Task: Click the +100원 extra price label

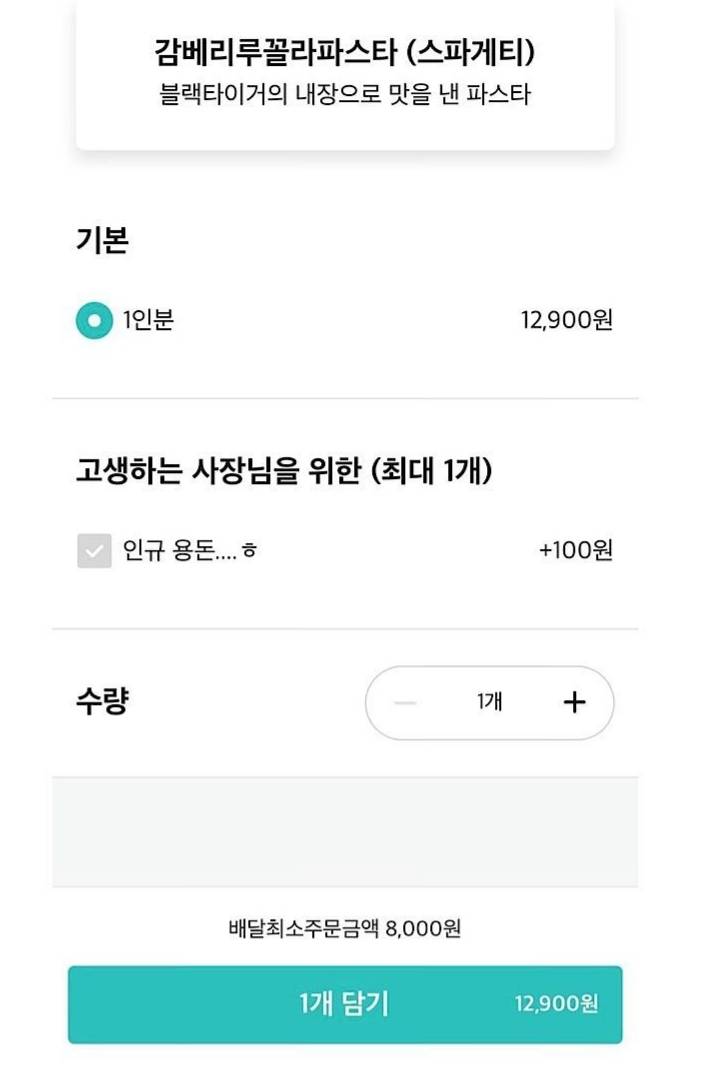Action: (575, 551)
